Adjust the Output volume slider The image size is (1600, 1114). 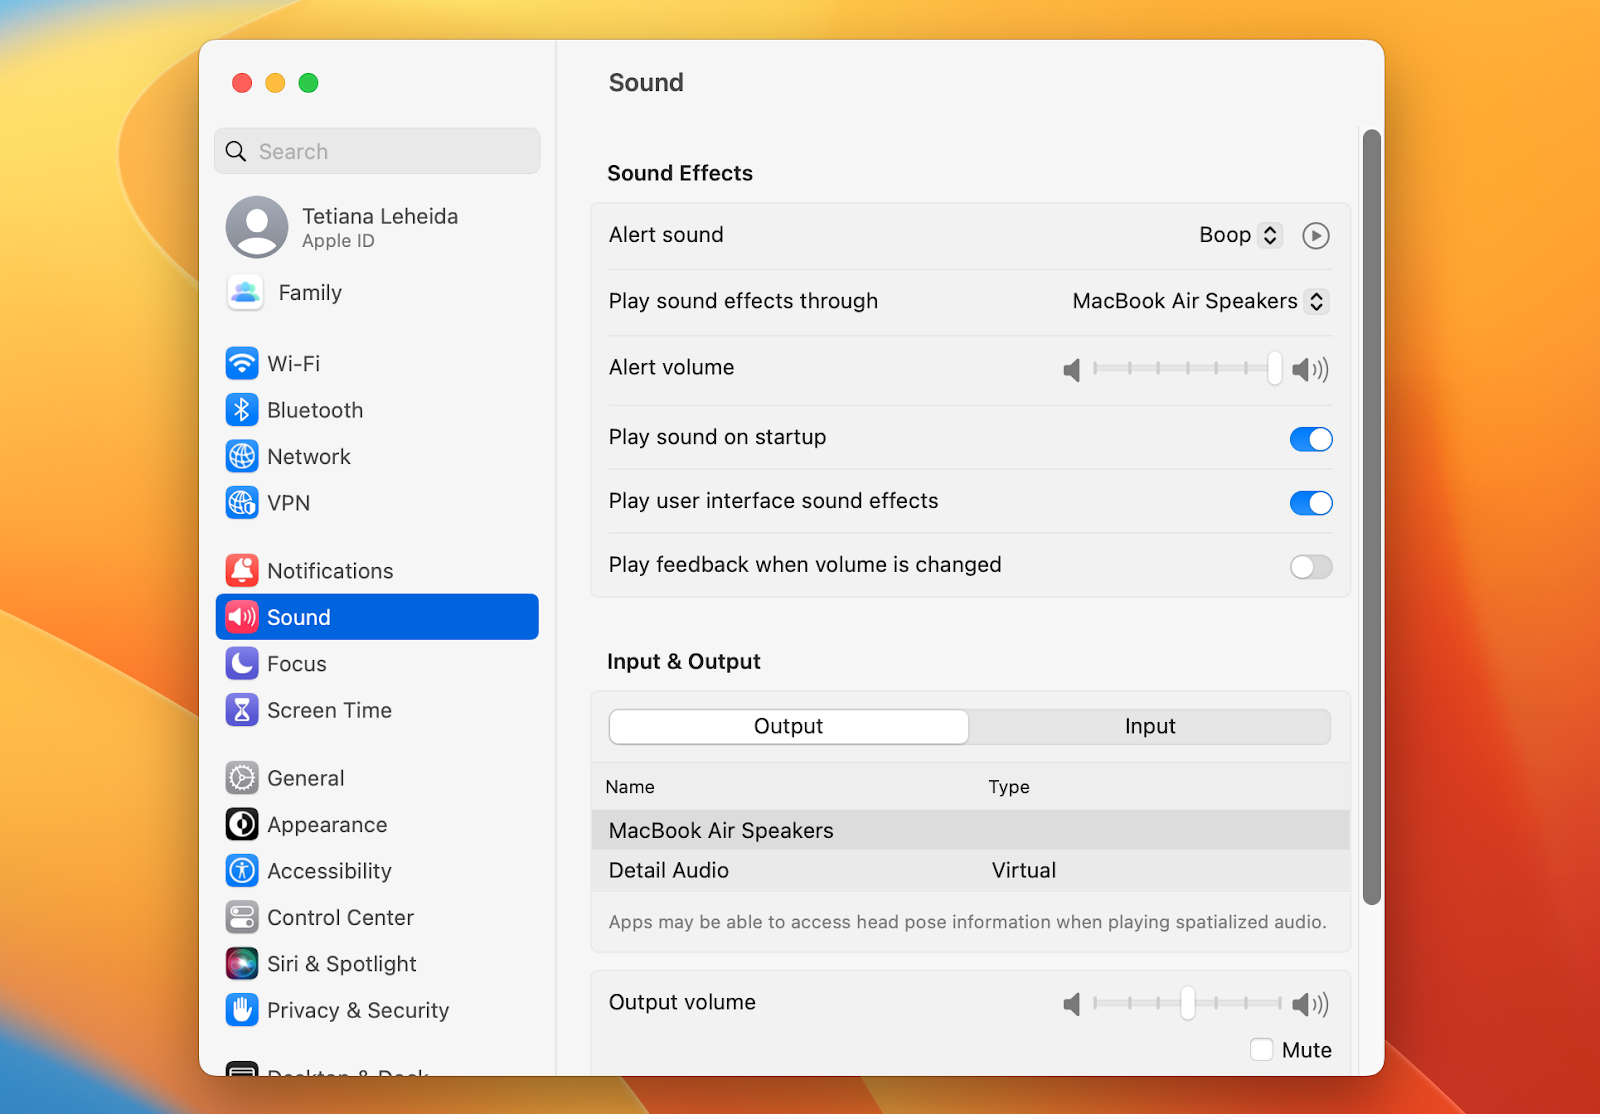pyautogui.click(x=1187, y=1003)
